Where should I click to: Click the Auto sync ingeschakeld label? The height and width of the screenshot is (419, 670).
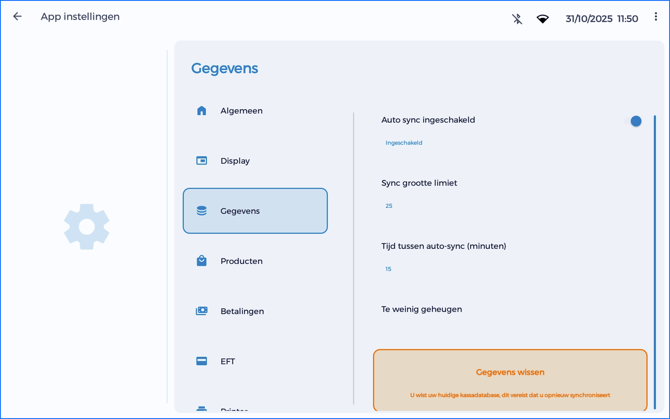coord(428,120)
